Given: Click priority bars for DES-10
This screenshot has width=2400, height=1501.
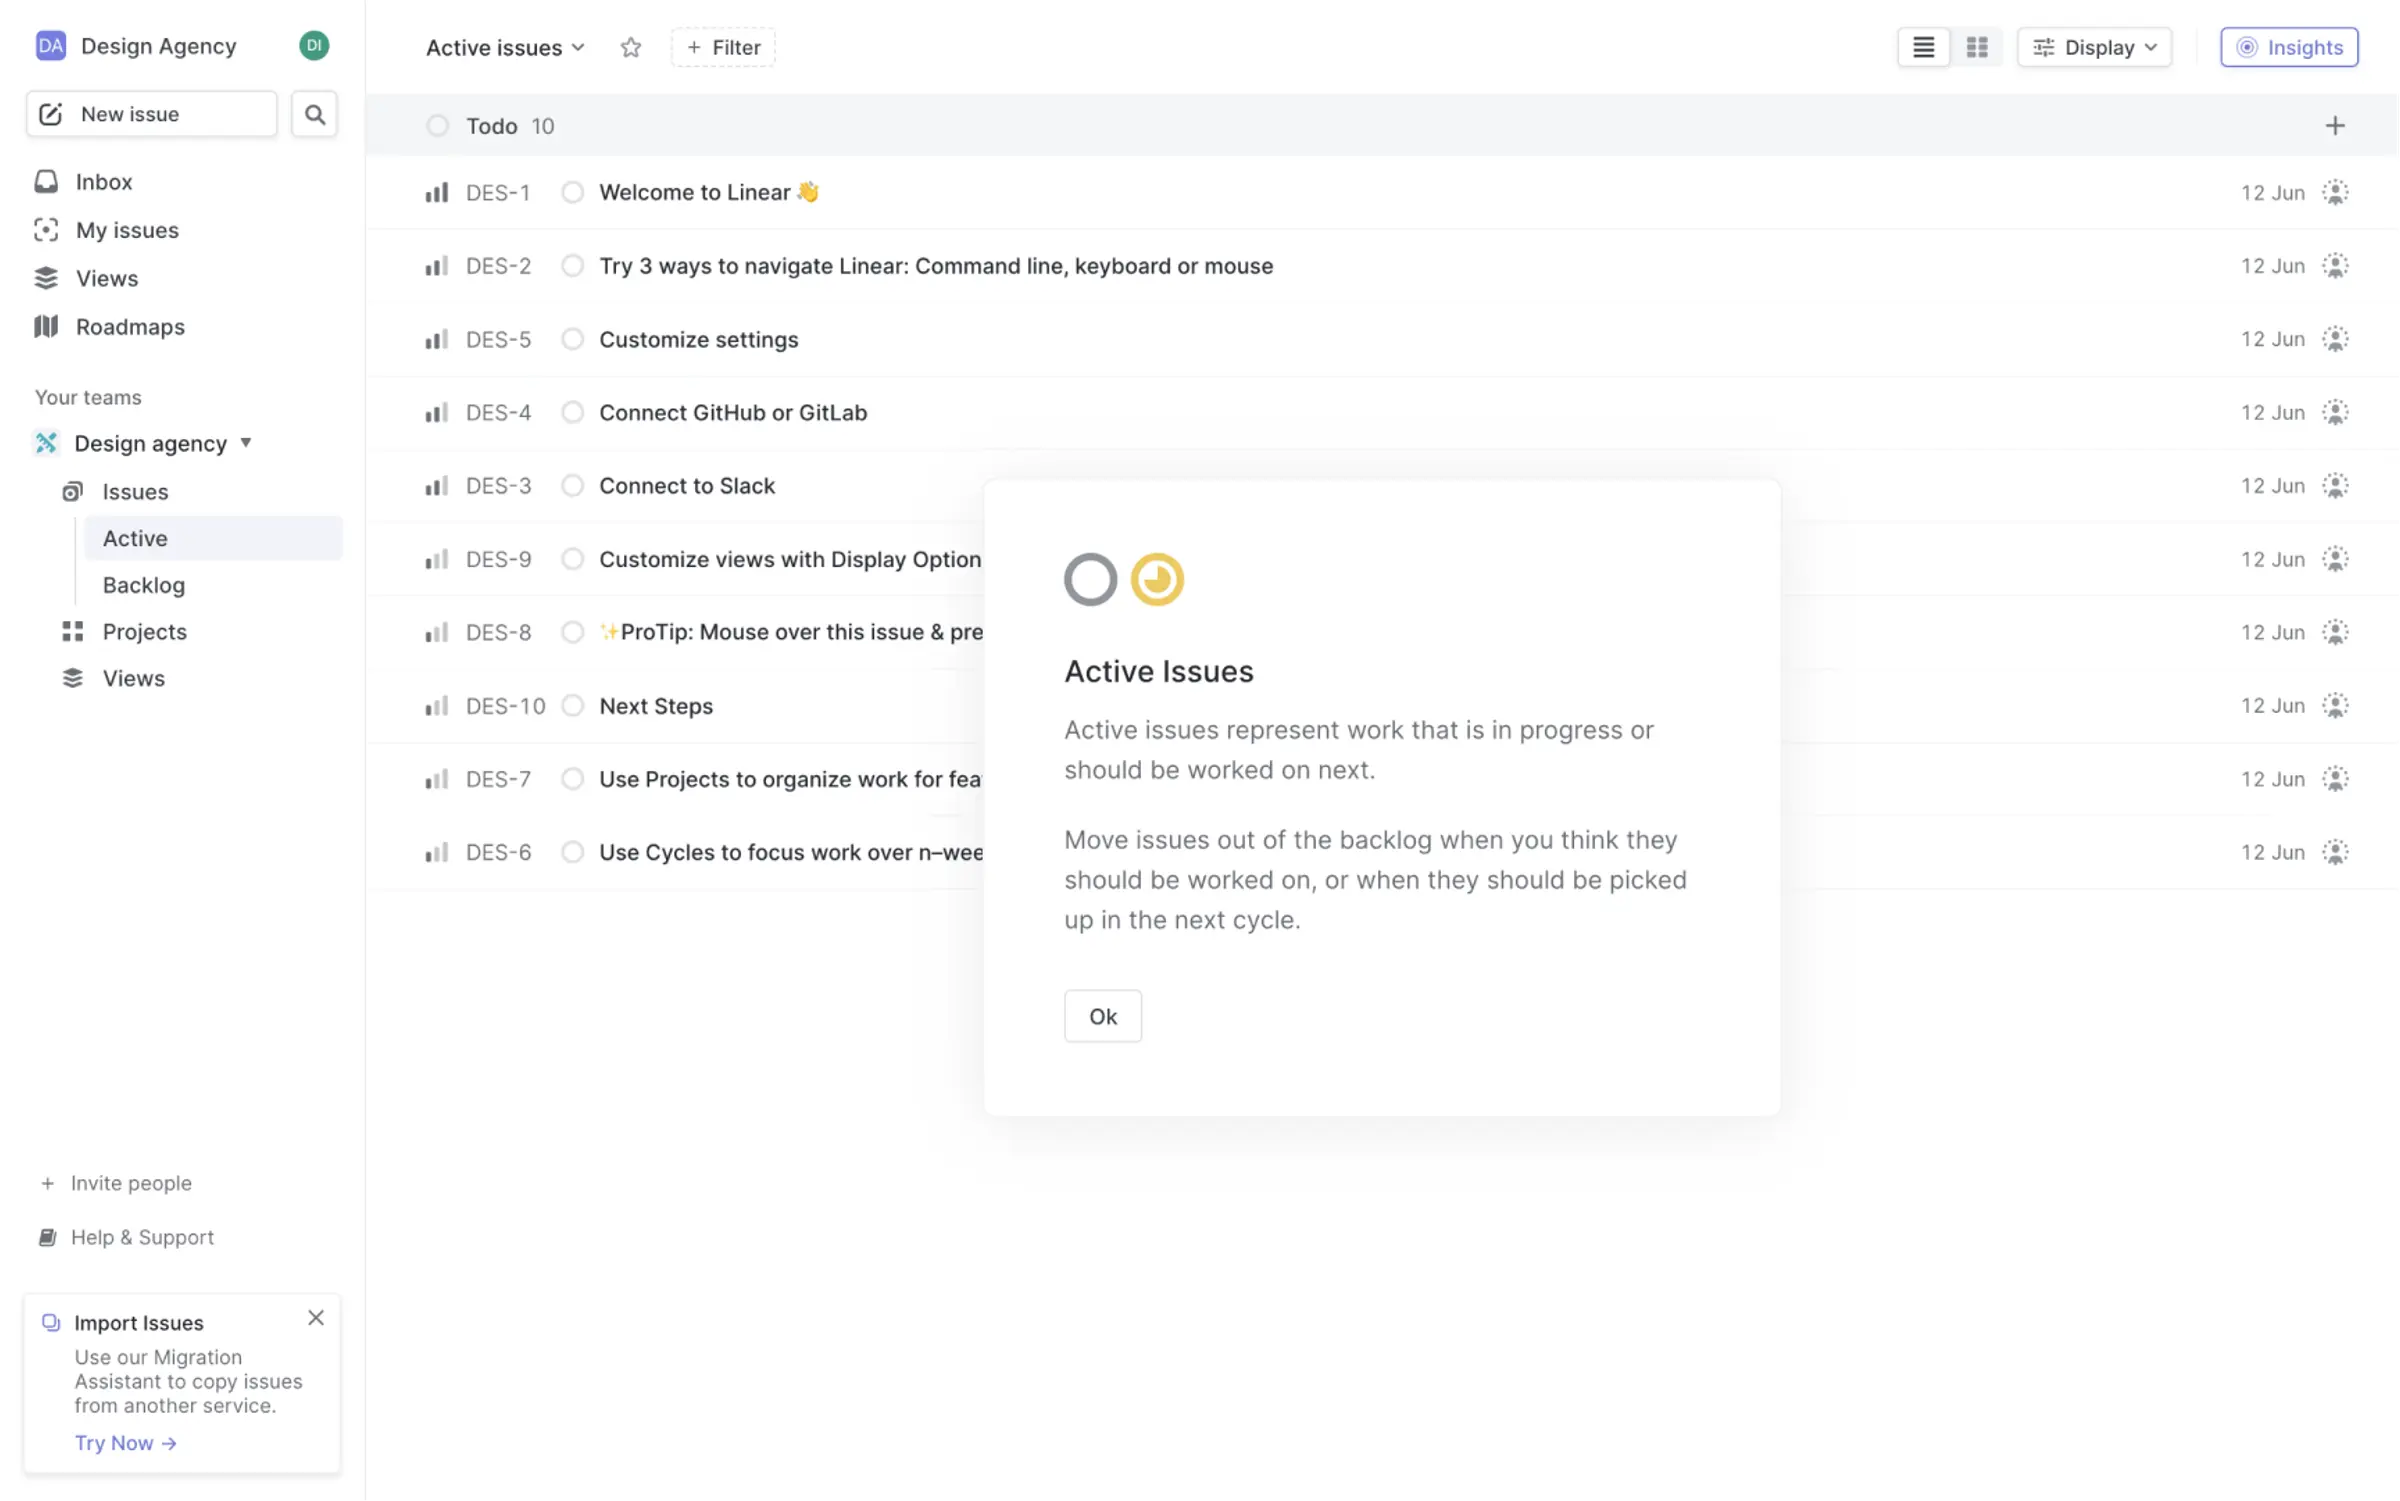Looking at the screenshot, I should pyautogui.click(x=436, y=706).
